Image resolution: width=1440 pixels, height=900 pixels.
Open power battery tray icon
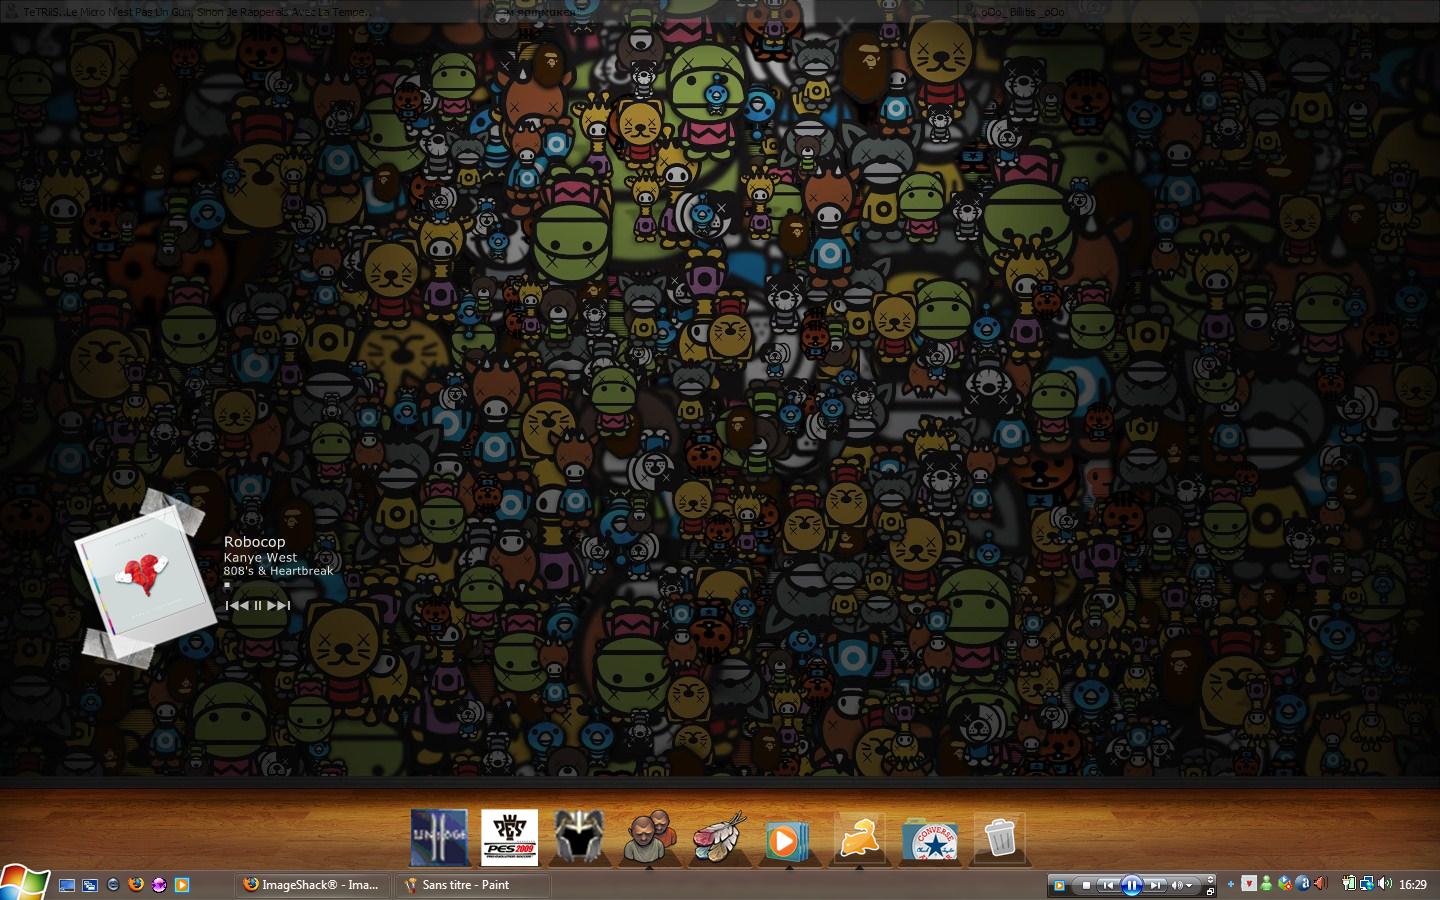(x=1349, y=884)
